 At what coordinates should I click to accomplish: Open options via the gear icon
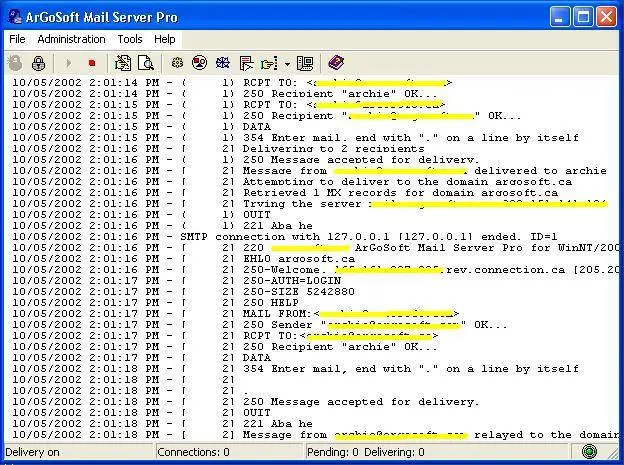[x=177, y=63]
